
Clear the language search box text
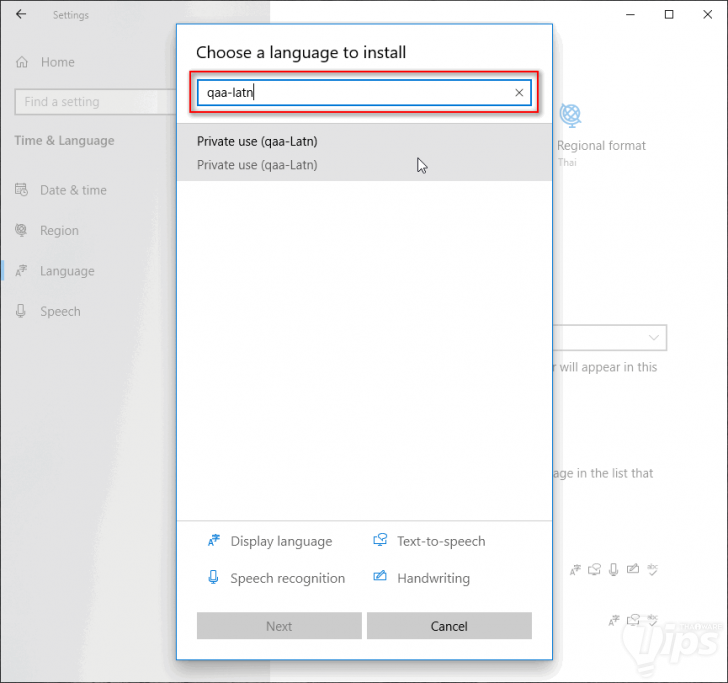(519, 93)
